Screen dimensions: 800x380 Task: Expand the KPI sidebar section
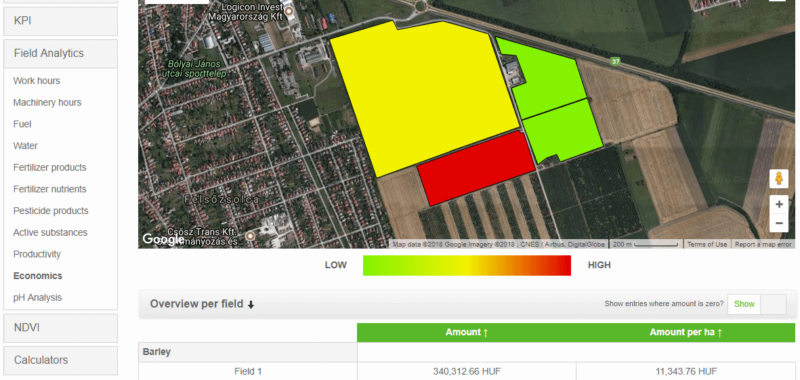[x=60, y=21]
